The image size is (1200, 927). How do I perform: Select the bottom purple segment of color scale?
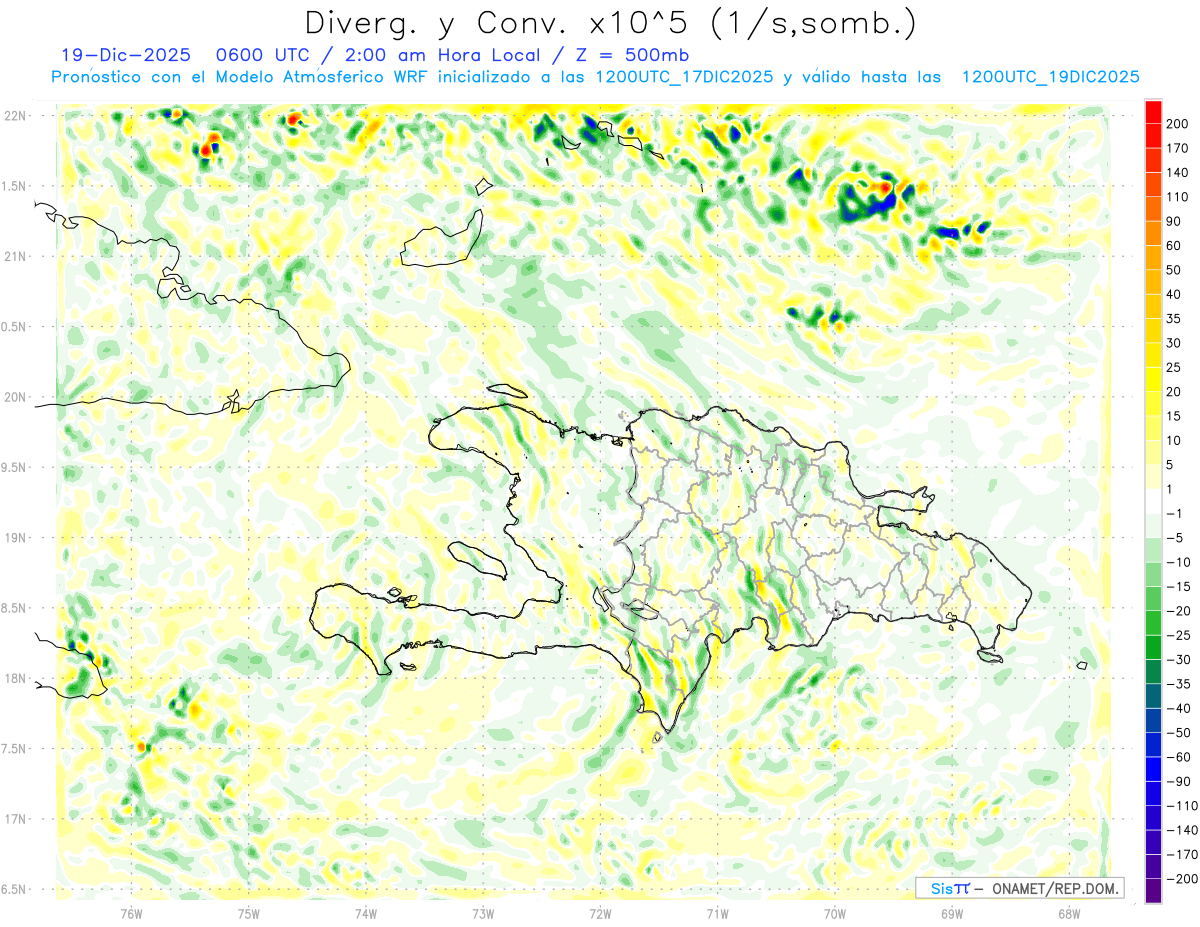coord(1153,892)
